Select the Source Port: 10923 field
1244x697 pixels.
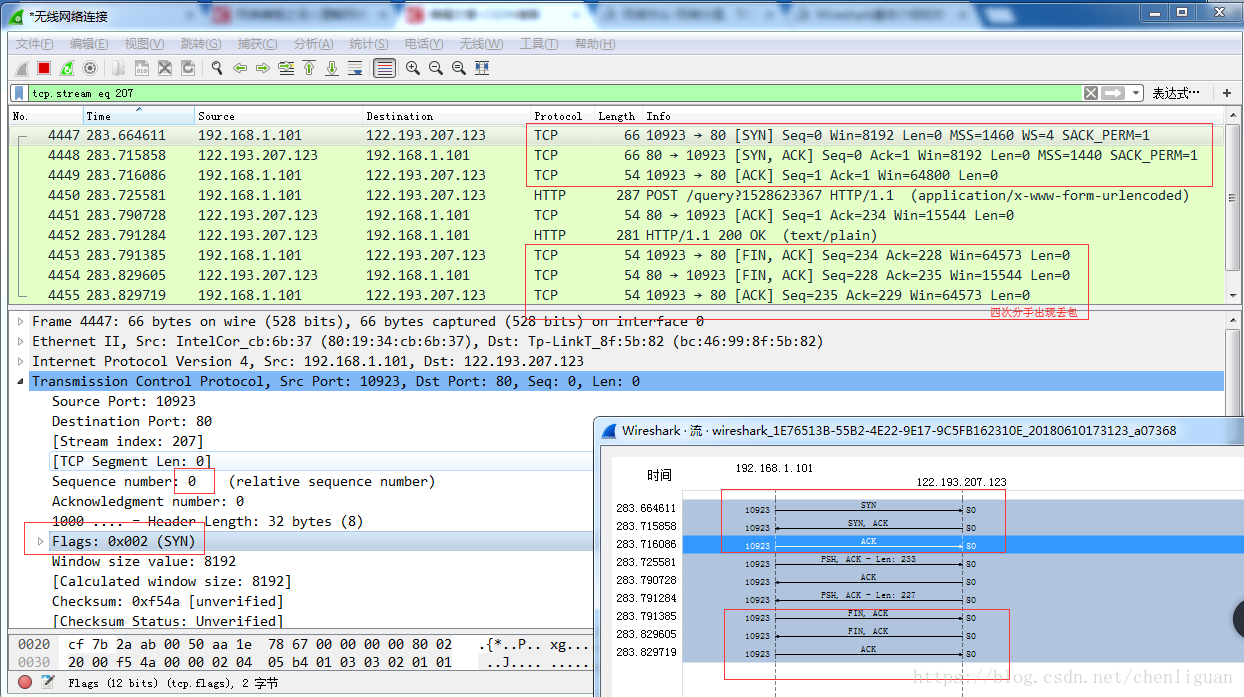coord(124,401)
